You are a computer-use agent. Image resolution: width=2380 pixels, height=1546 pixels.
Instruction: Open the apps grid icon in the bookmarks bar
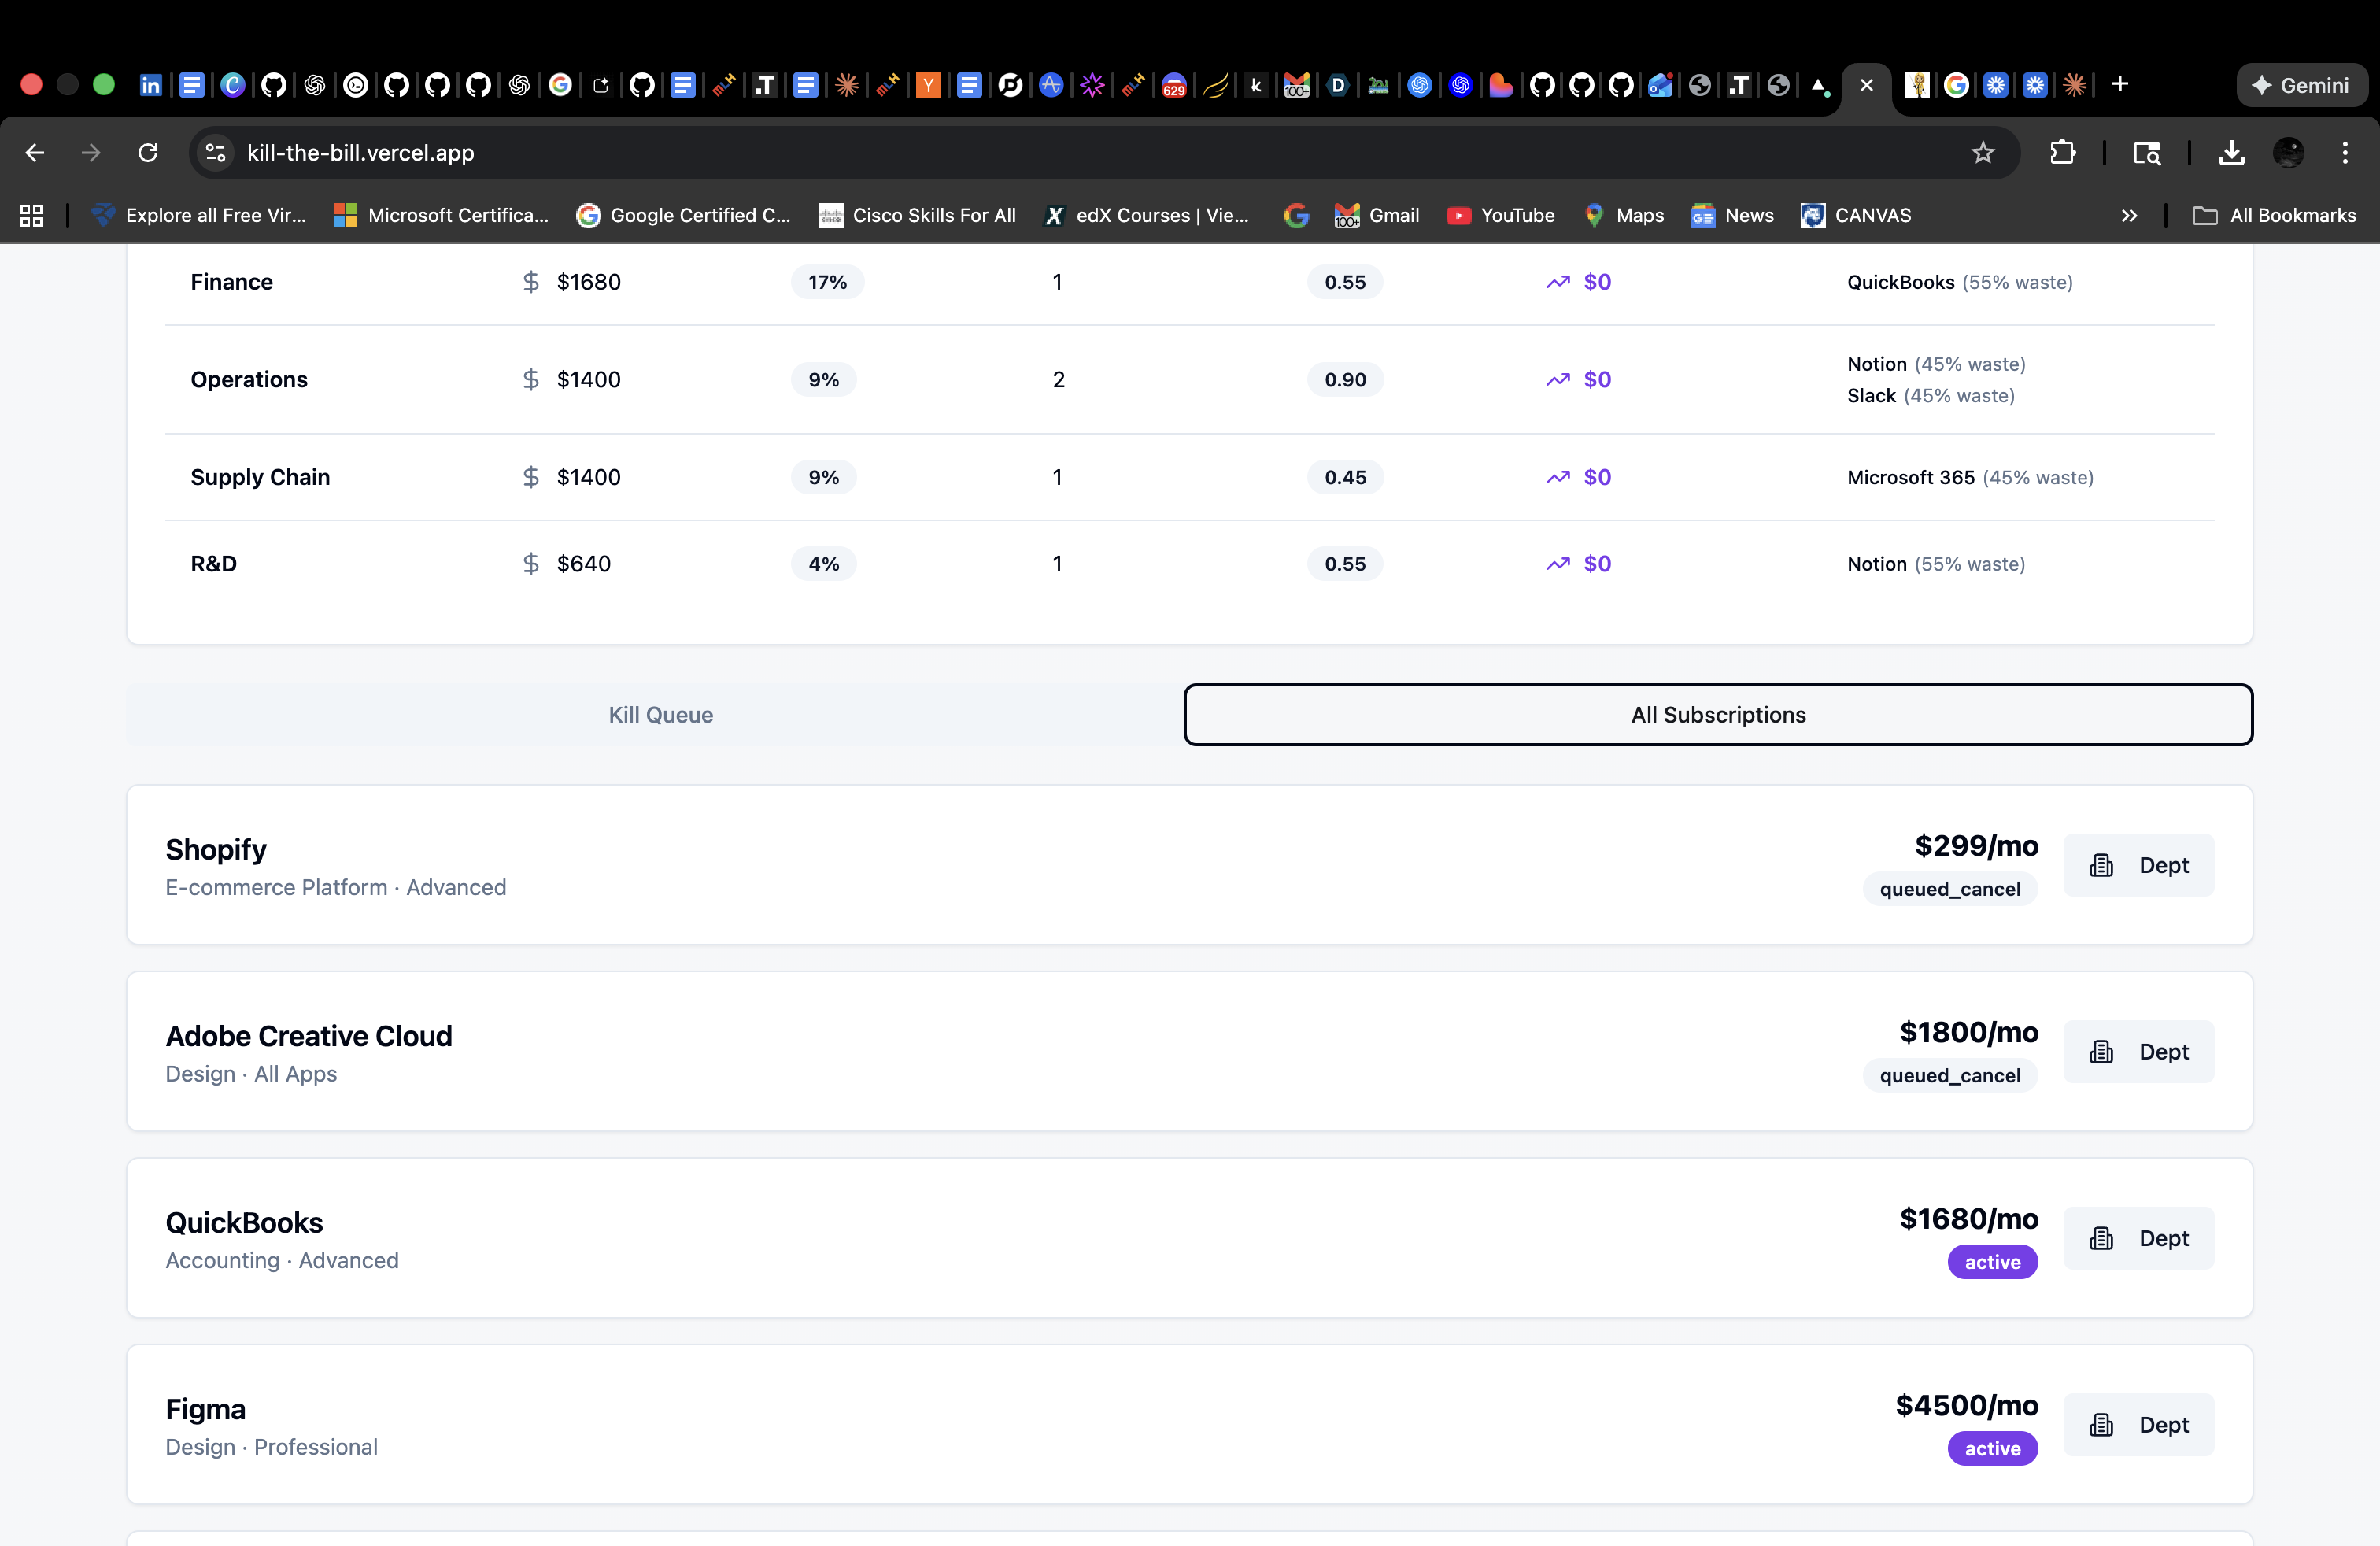tap(32, 216)
